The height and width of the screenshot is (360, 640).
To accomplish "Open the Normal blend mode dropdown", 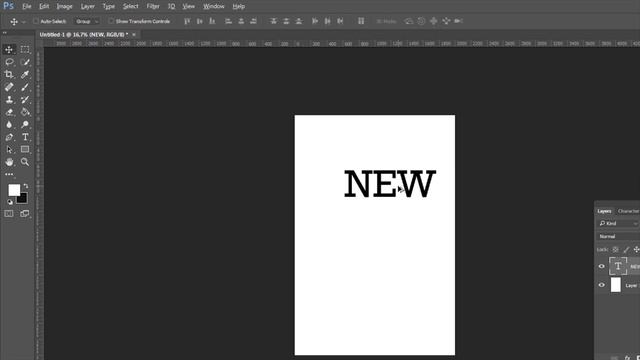I will pyautogui.click(x=618, y=236).
